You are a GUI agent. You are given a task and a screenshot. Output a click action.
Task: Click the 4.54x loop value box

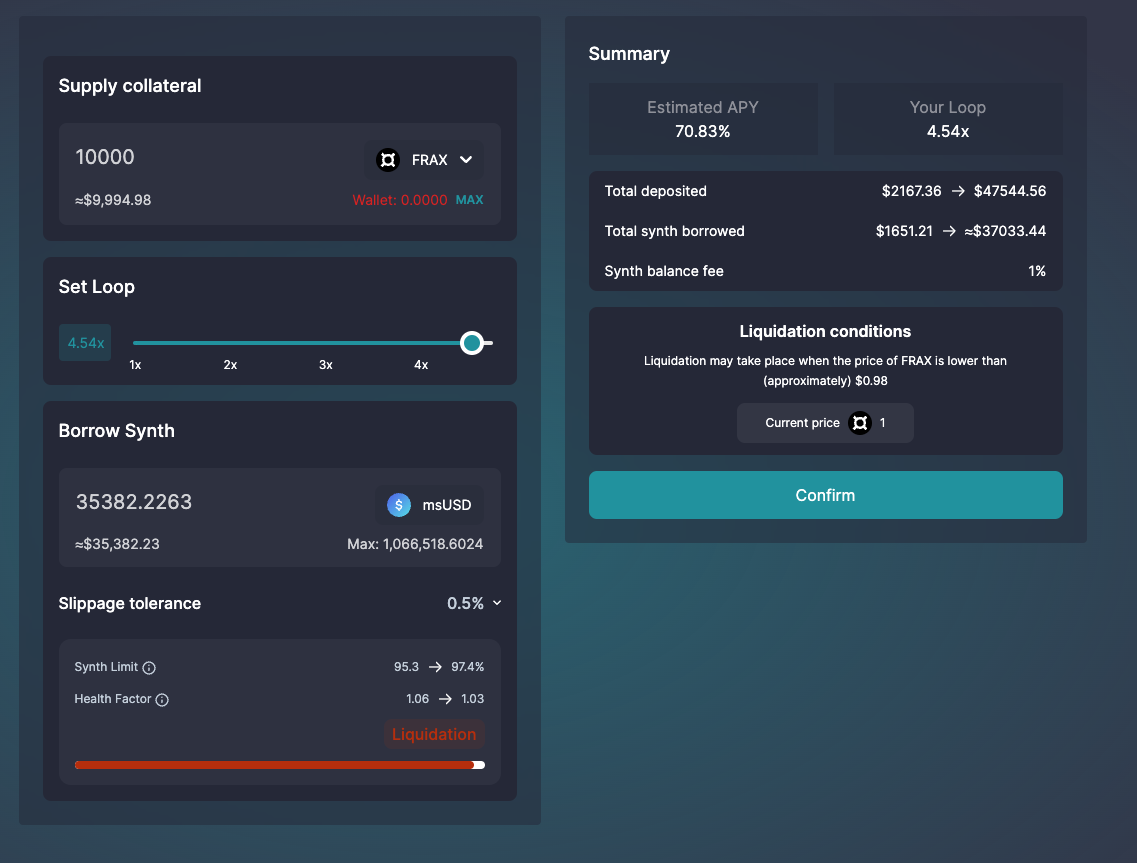tap(85, 343)
